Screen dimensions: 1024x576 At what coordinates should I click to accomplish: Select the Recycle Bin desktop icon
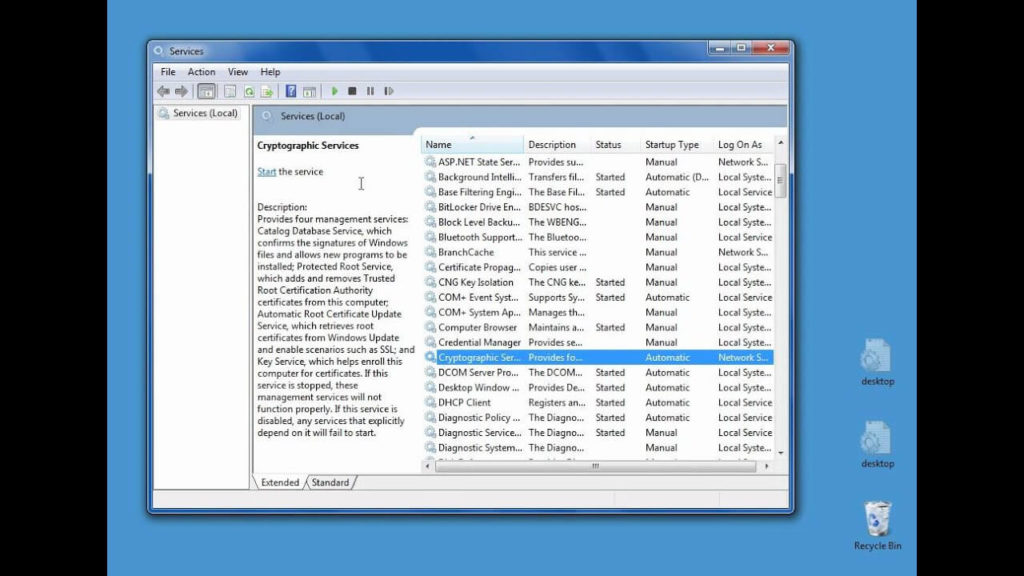pyautogui.click(x=878, y=526)
